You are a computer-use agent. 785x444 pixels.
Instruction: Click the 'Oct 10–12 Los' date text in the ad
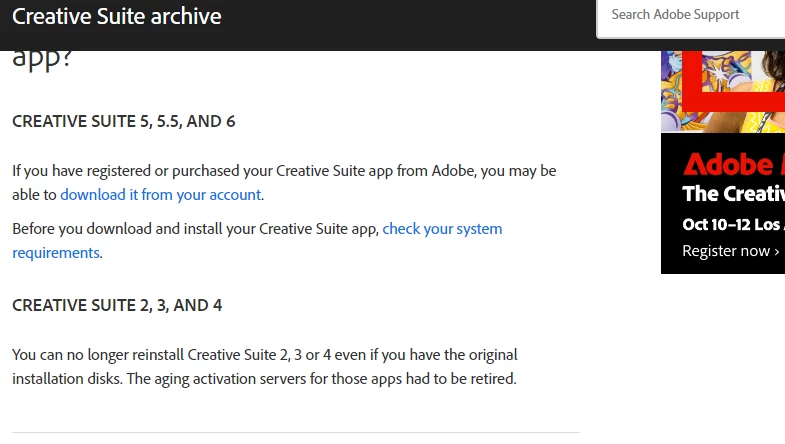(731, 224)
